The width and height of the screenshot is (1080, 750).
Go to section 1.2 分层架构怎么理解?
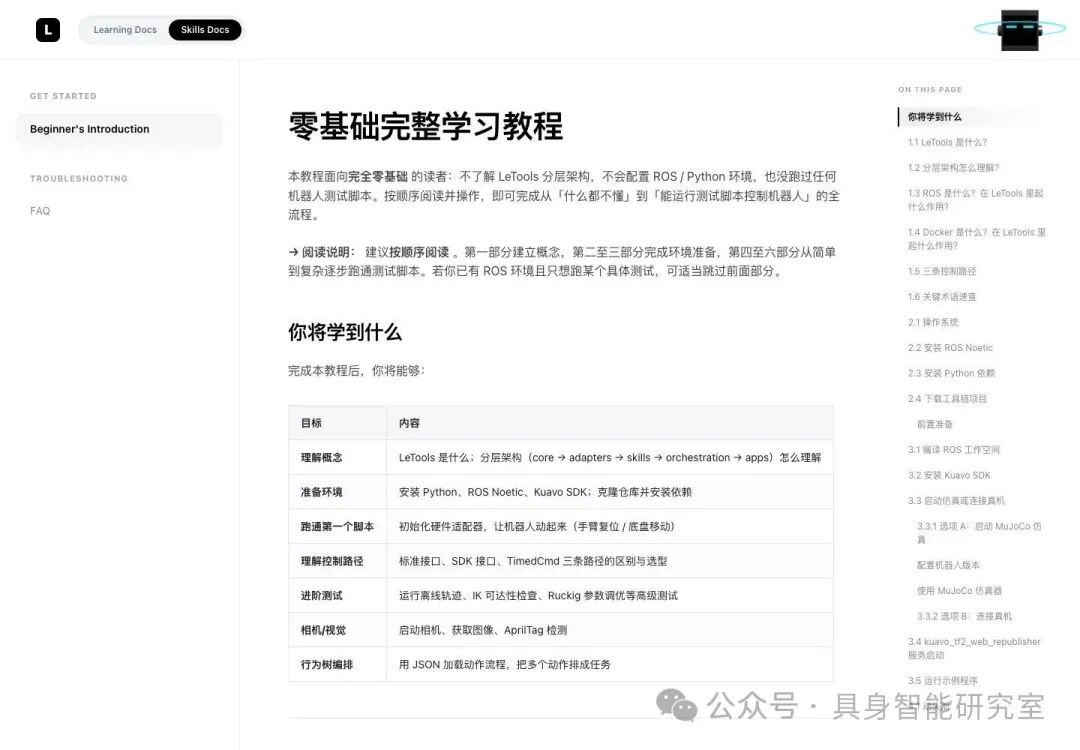pos(953,168)
